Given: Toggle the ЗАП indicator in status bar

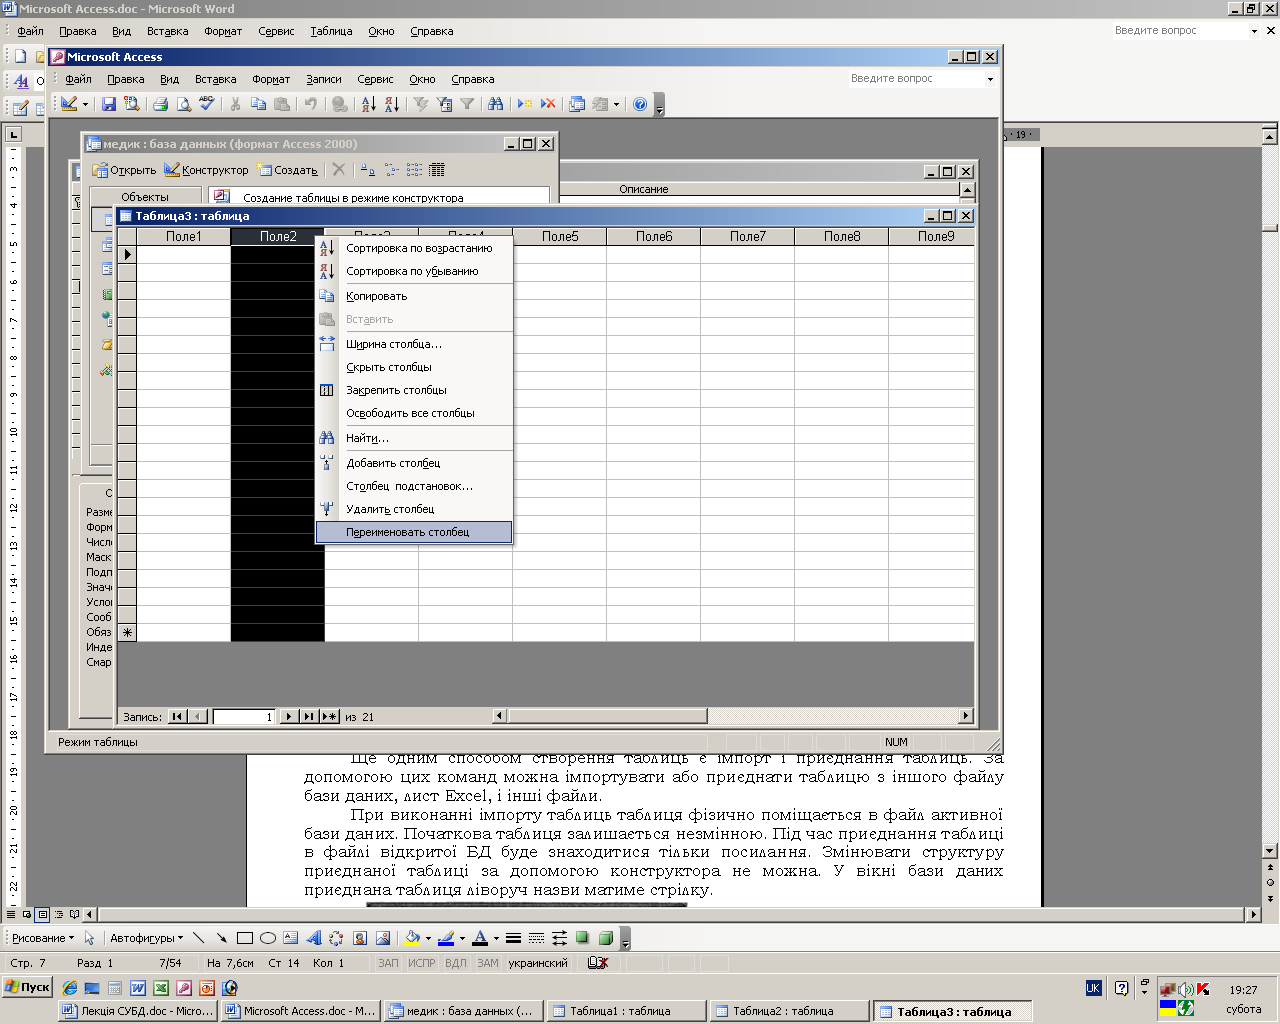Looking at the screenshot, I should click(388, 963).
